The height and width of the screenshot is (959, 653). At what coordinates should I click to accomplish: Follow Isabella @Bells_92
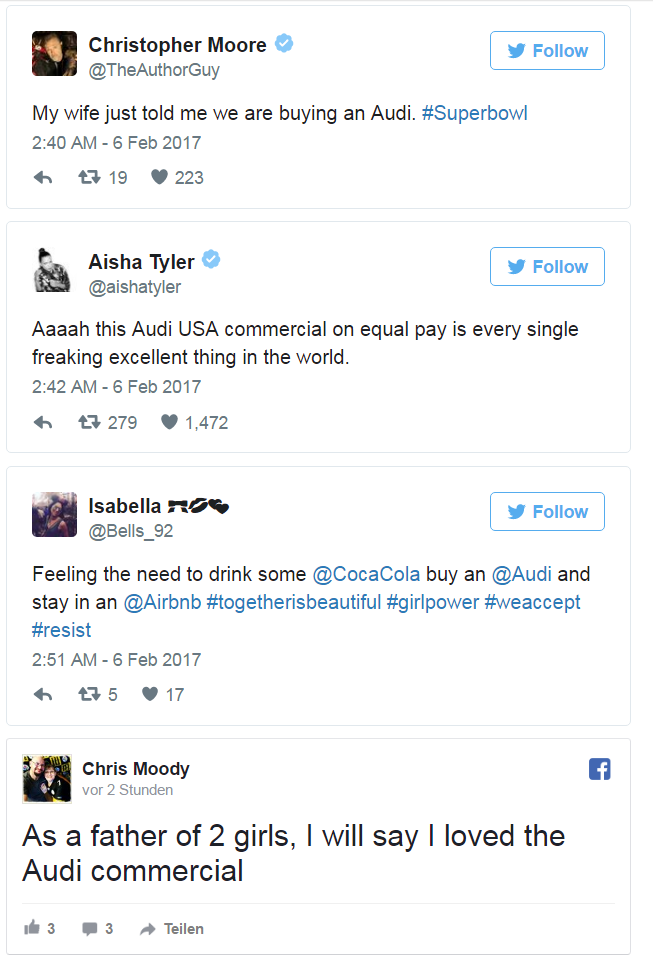[x=547, y=512]
